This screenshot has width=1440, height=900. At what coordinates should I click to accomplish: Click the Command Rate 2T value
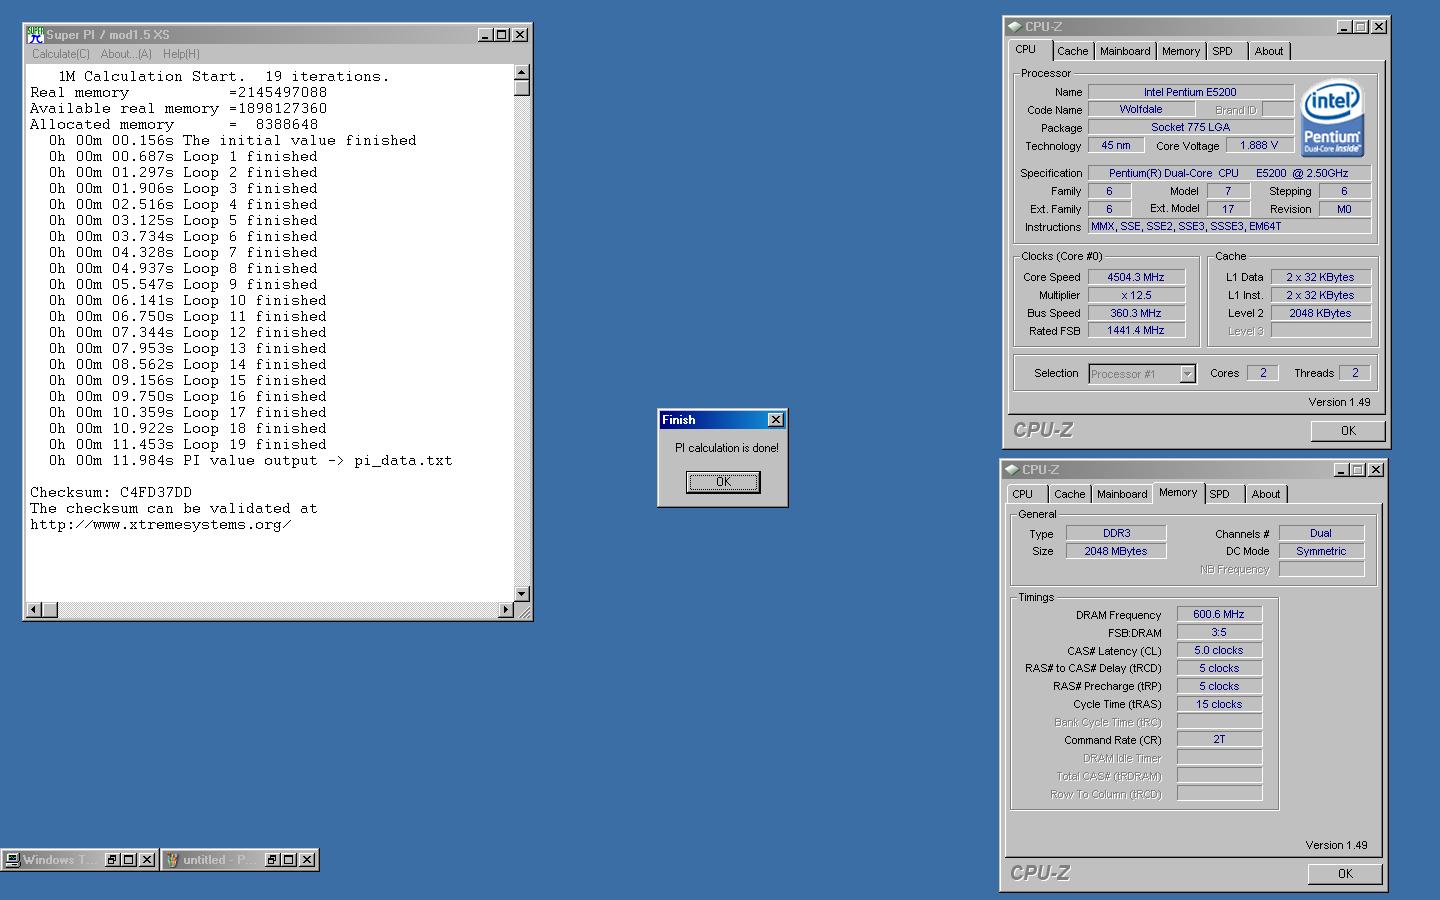[1219, 740]
